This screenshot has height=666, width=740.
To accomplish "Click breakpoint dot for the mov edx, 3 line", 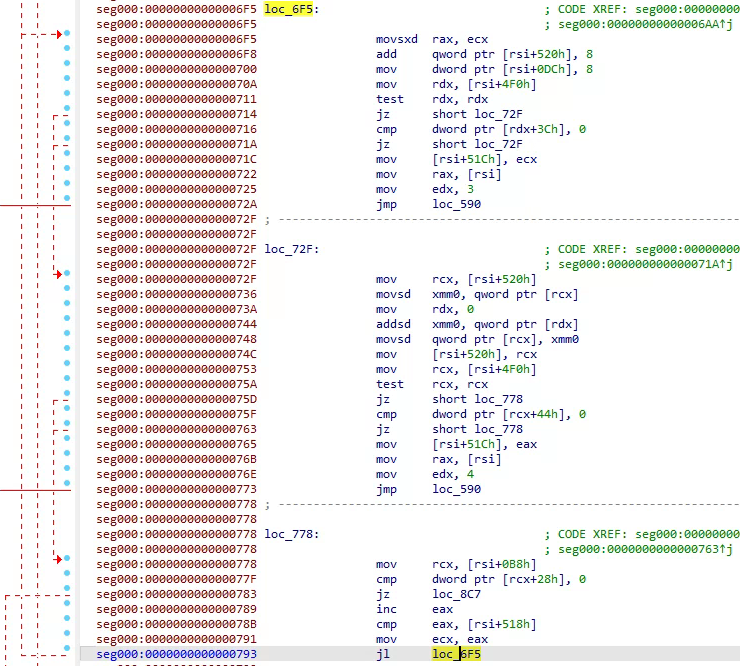I will pyautogui.click(x=67, y=189).
